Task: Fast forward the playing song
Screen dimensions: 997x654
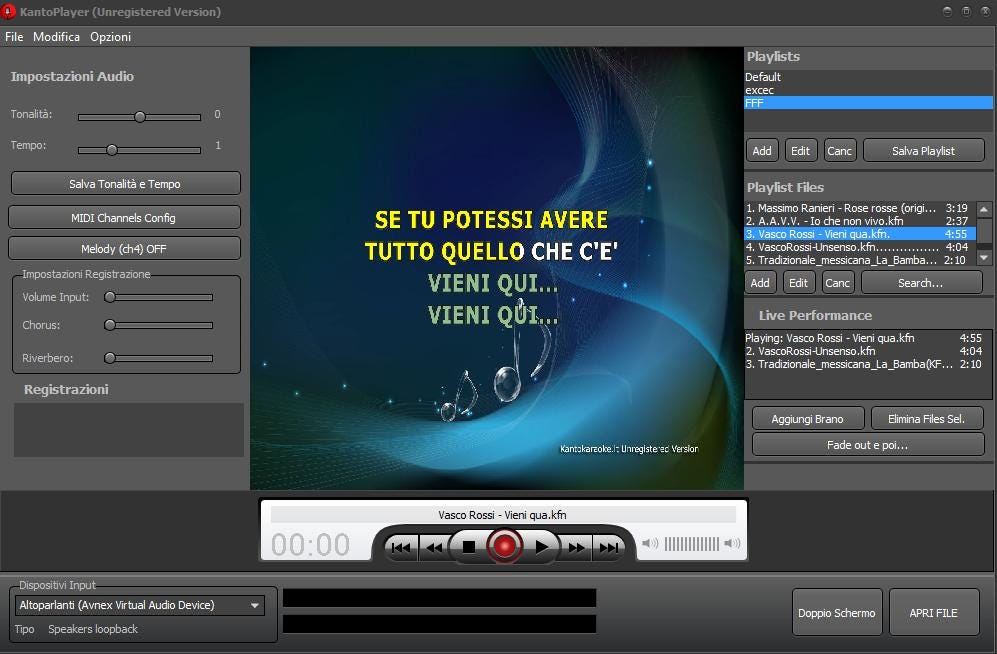Action: tap(575, 547)
